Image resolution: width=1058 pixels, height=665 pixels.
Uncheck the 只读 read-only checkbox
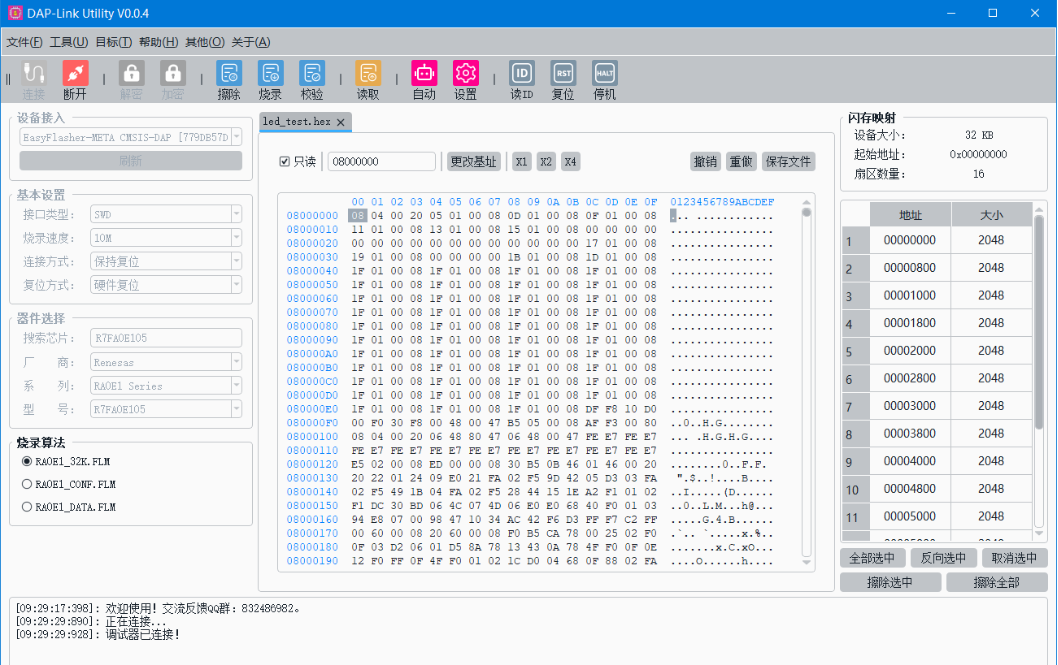(x=285, y=161)
